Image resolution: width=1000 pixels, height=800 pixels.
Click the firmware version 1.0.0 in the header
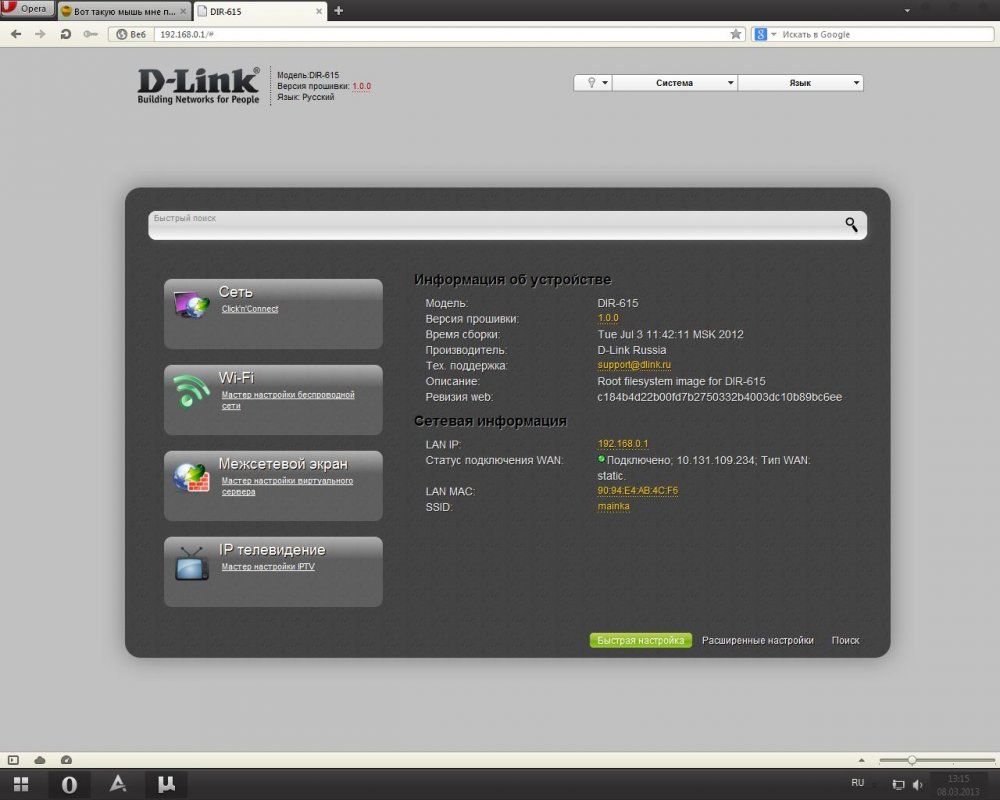click(x=362, y=86)
